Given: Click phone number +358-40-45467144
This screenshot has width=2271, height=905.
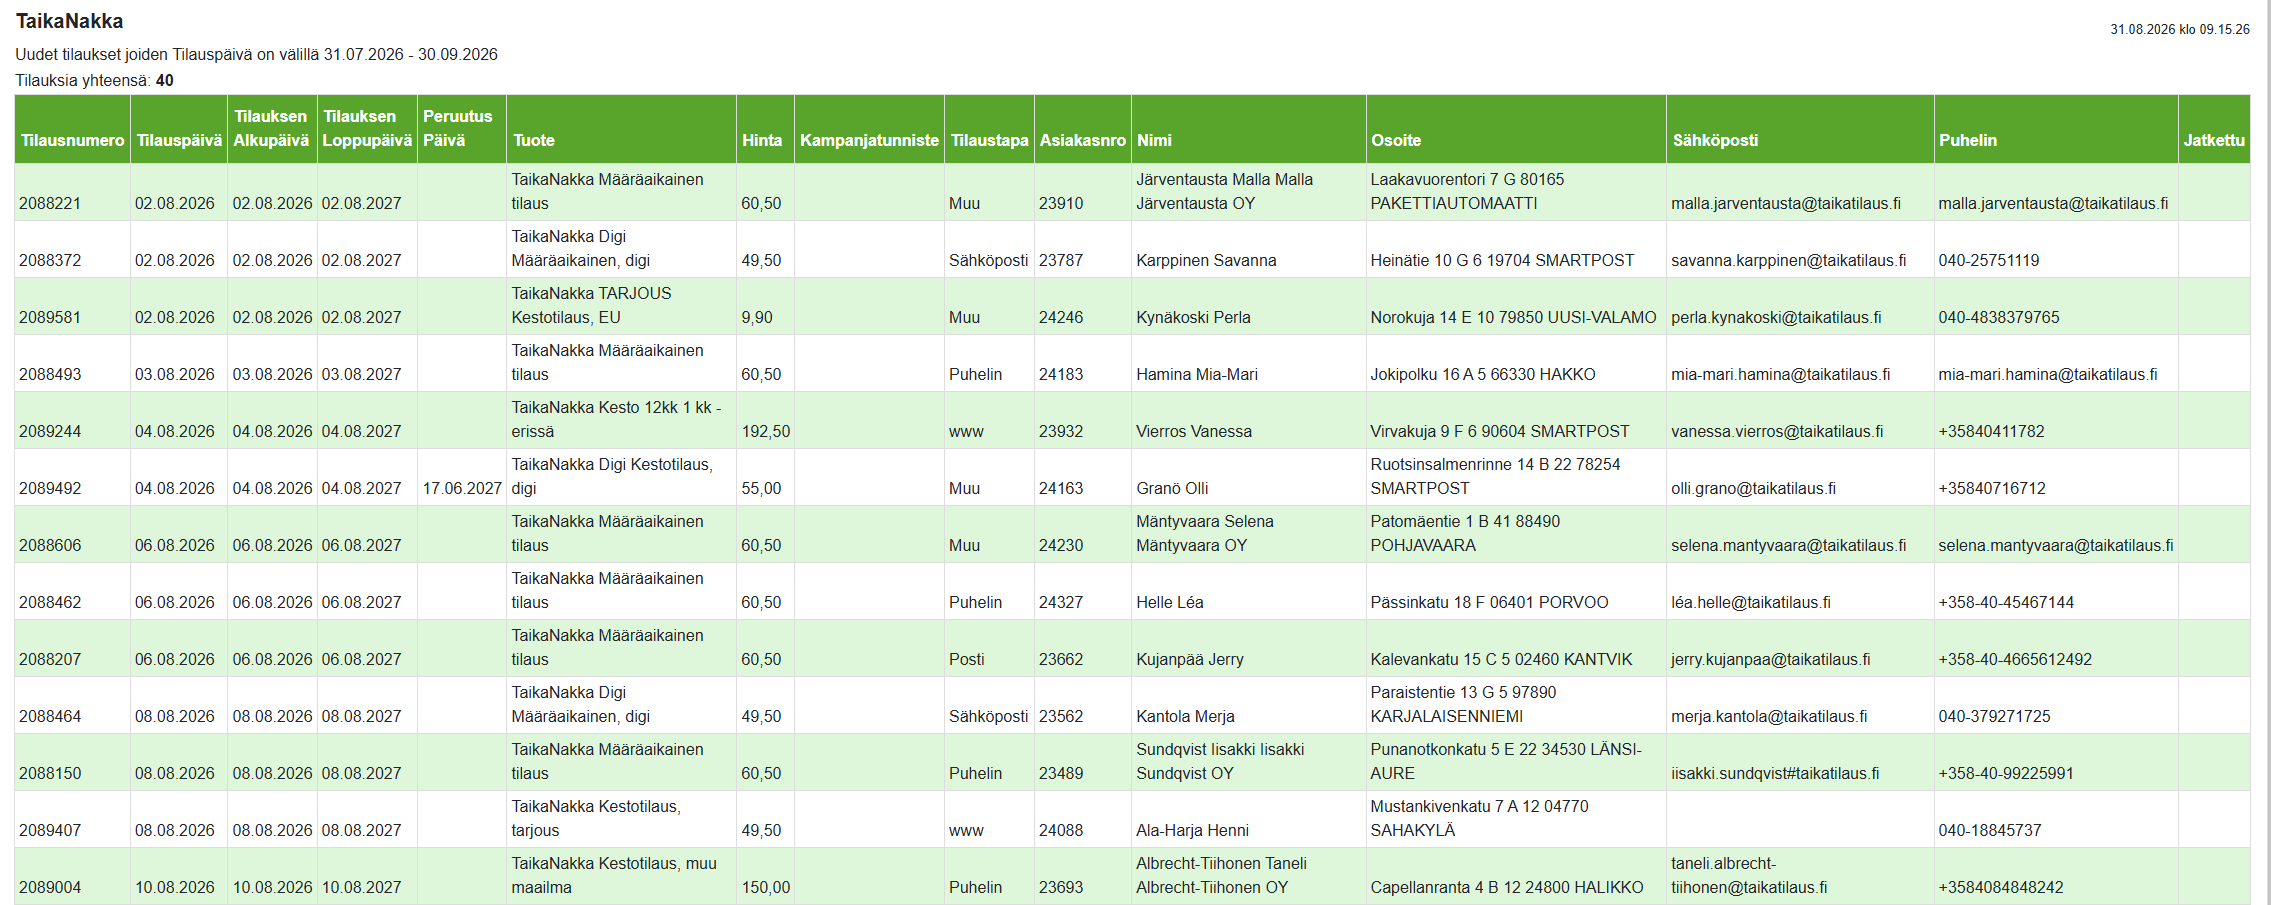Looking at the screenshot, I should click(2006, 602).
